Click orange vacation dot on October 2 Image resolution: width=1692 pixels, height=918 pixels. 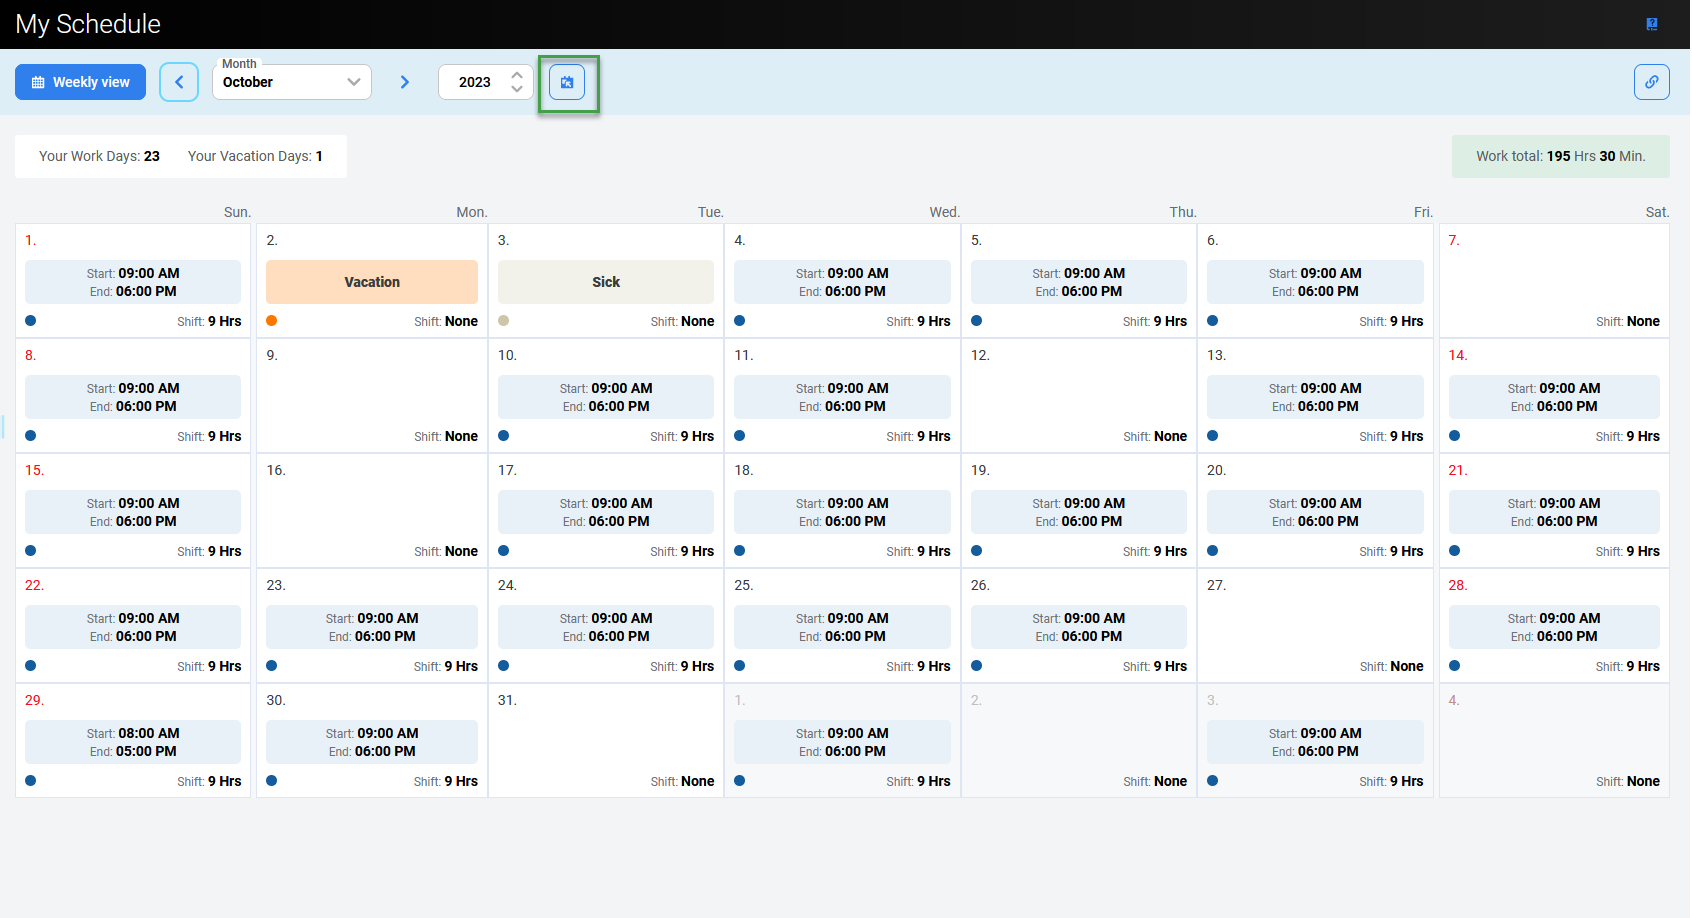click(272, 321)
